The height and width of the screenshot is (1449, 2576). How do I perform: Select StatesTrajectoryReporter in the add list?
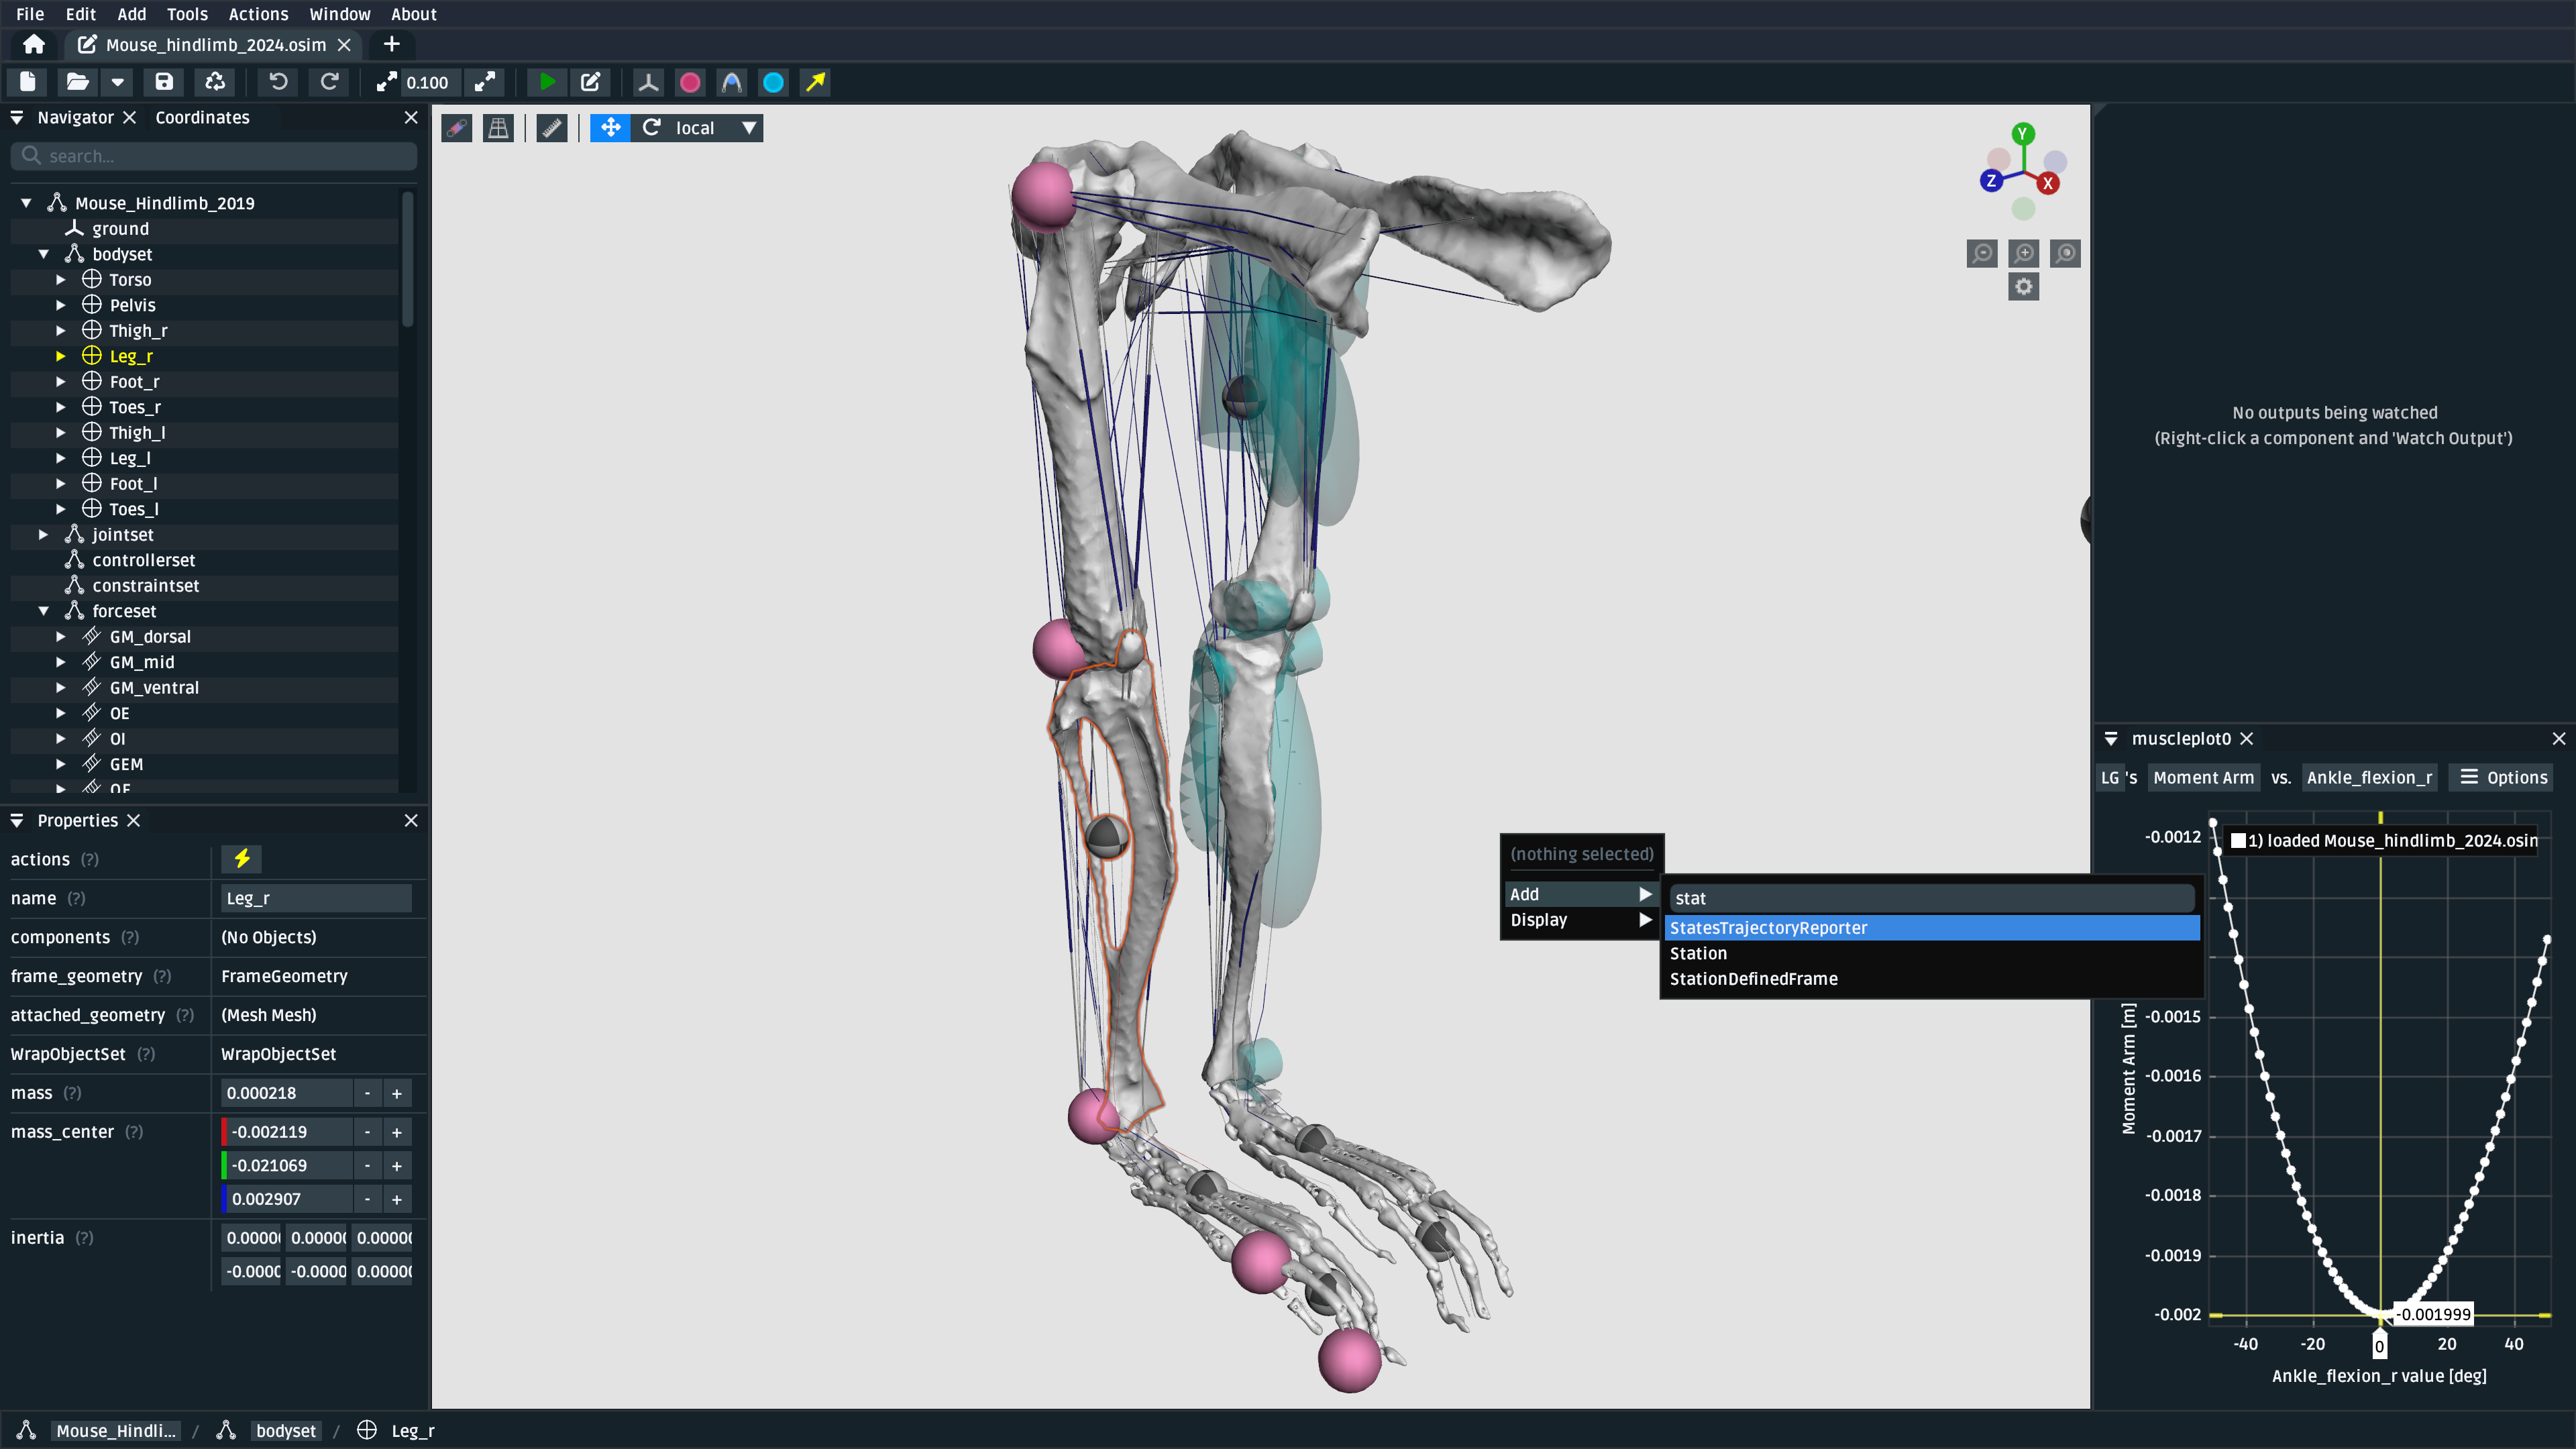(1932, 928)
